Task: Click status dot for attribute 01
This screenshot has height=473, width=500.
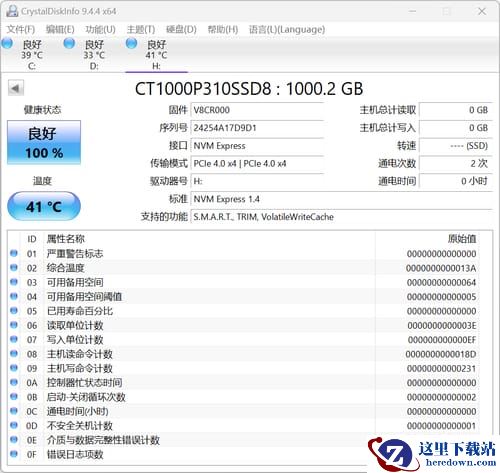Action: coord(14,253)
